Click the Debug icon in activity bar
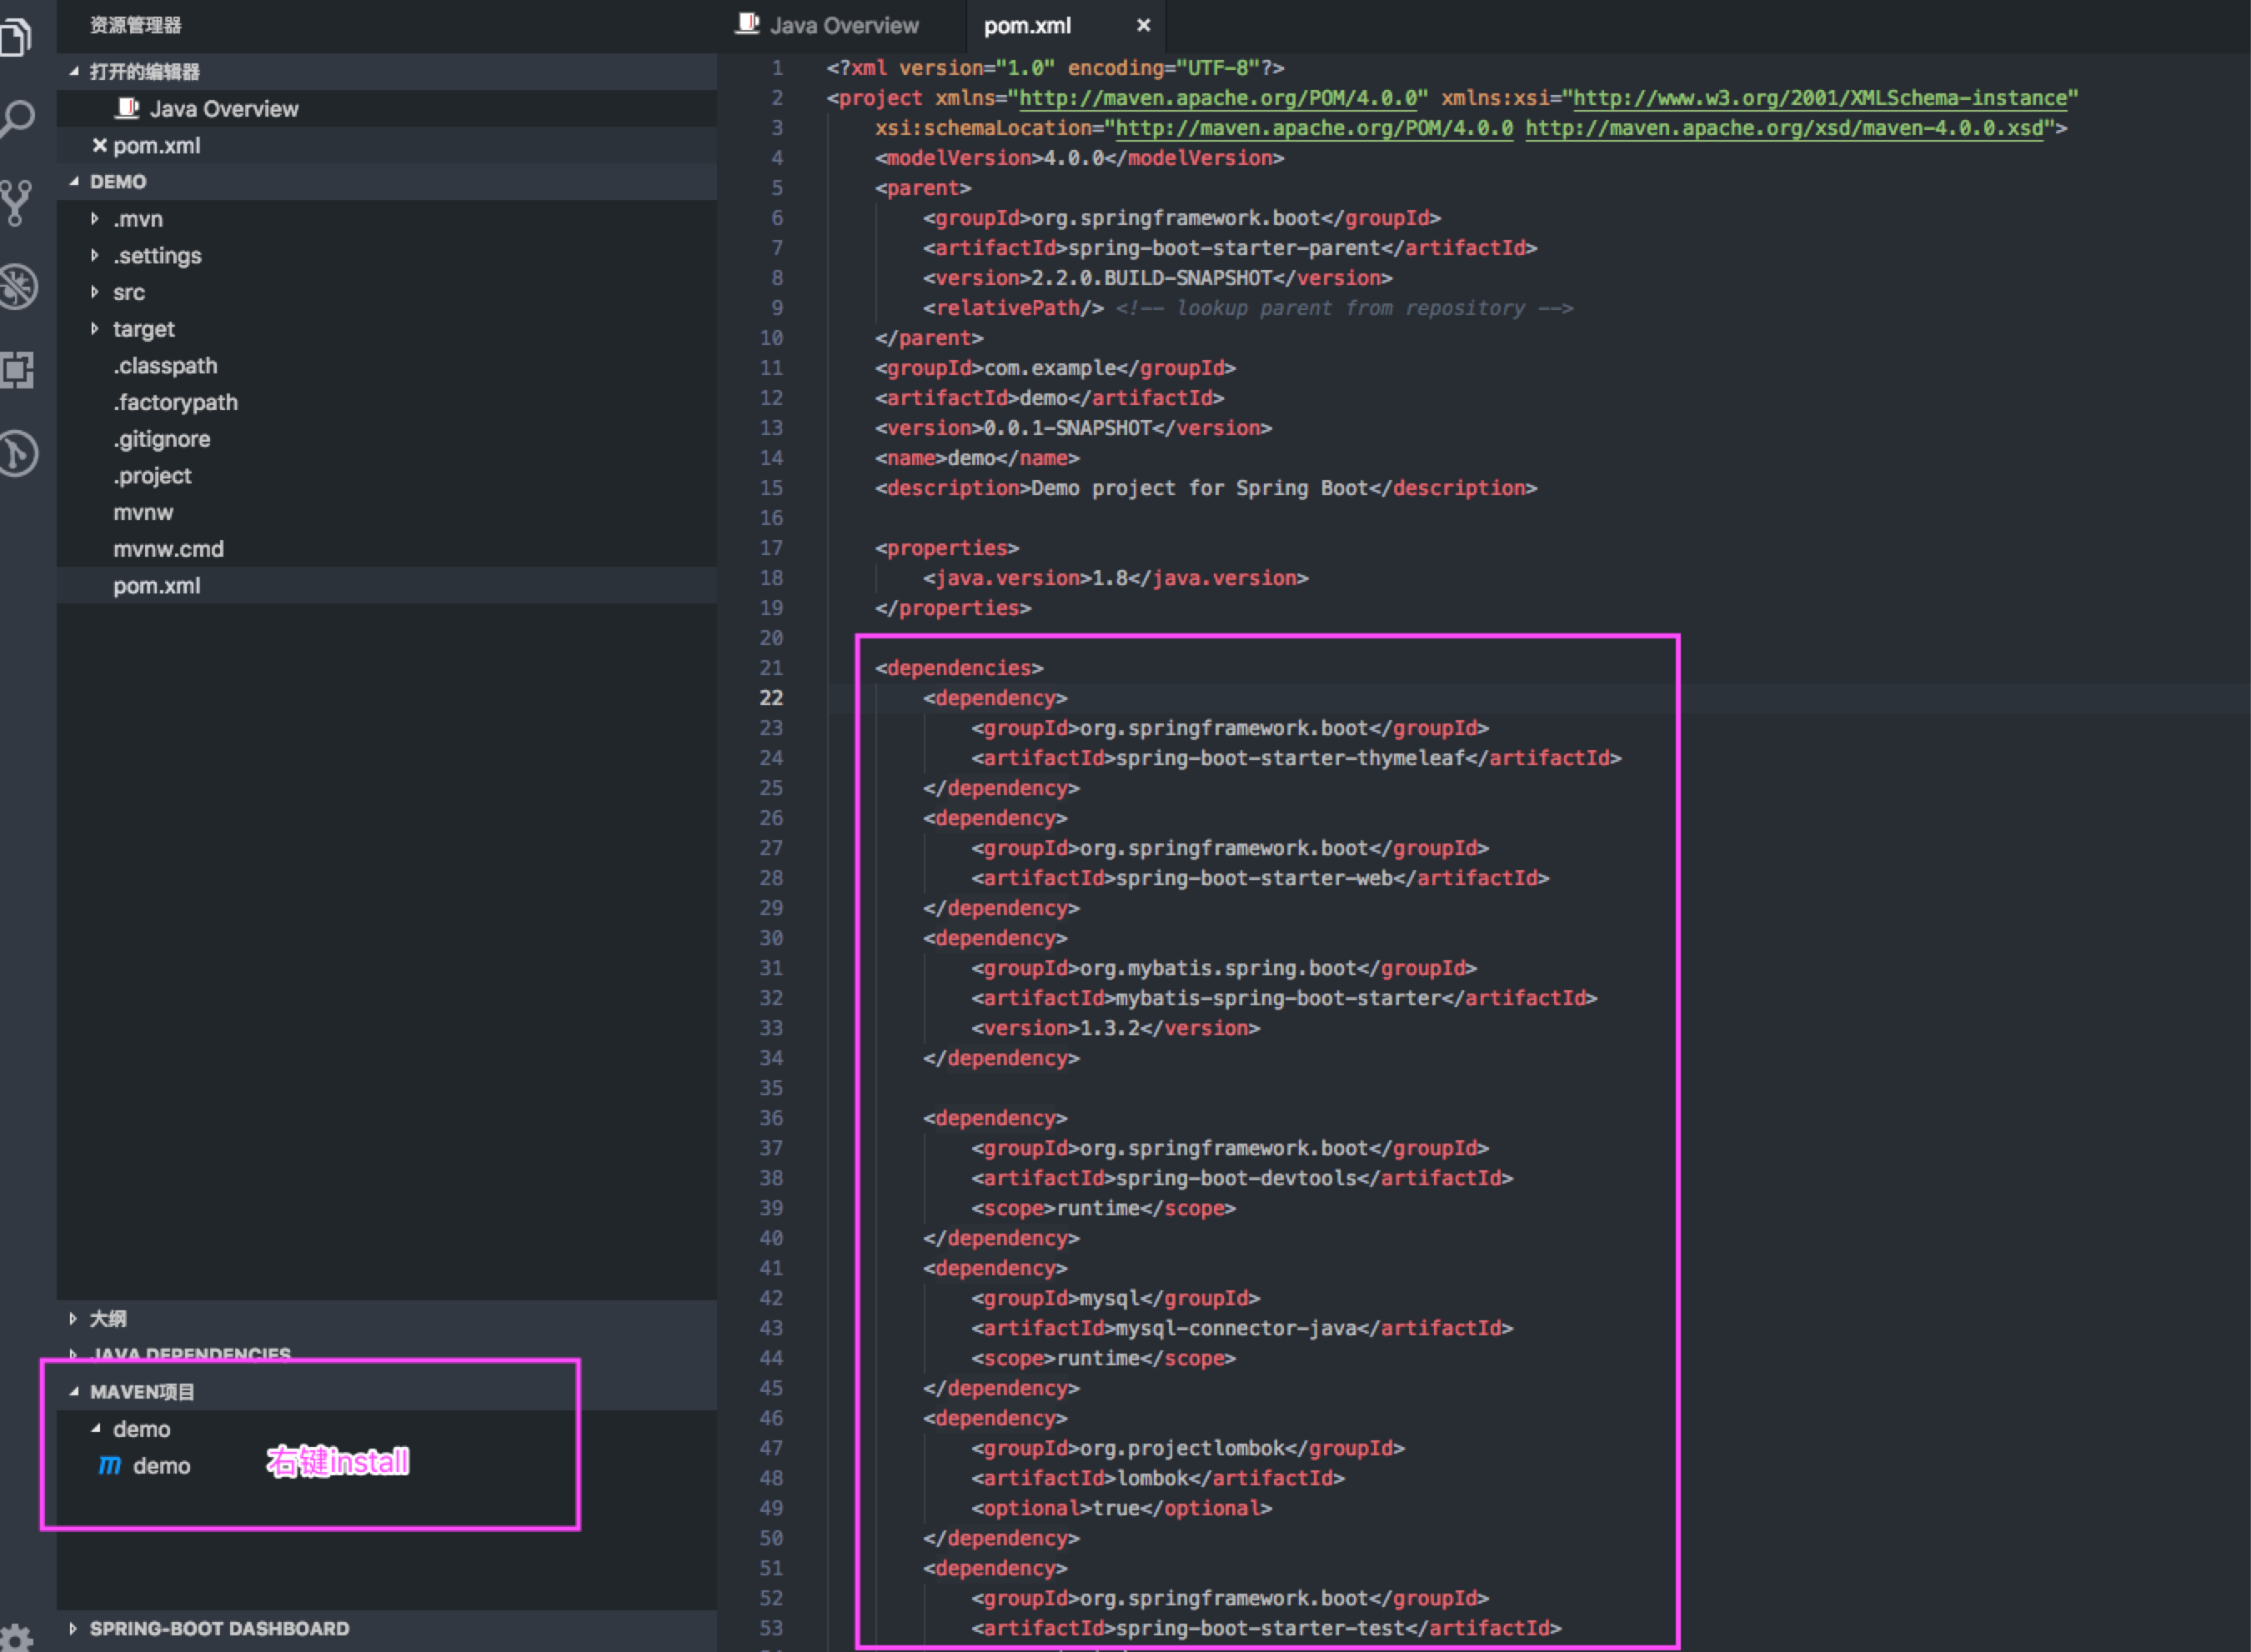This screenshot has height=1652, width=2251. [18, 287]
